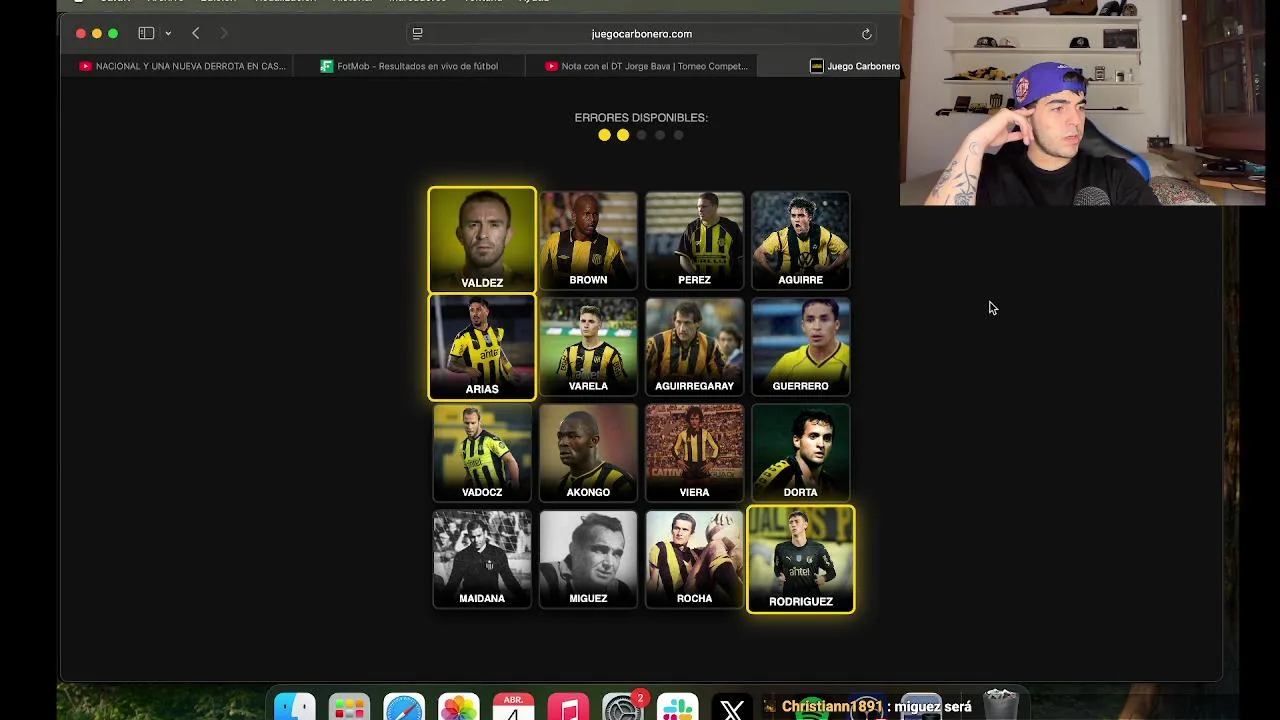Image resolution: width=1280 pixels, height=720 pixels.
Task: Open Calendar from the Dock
Action: pos(513,707)
